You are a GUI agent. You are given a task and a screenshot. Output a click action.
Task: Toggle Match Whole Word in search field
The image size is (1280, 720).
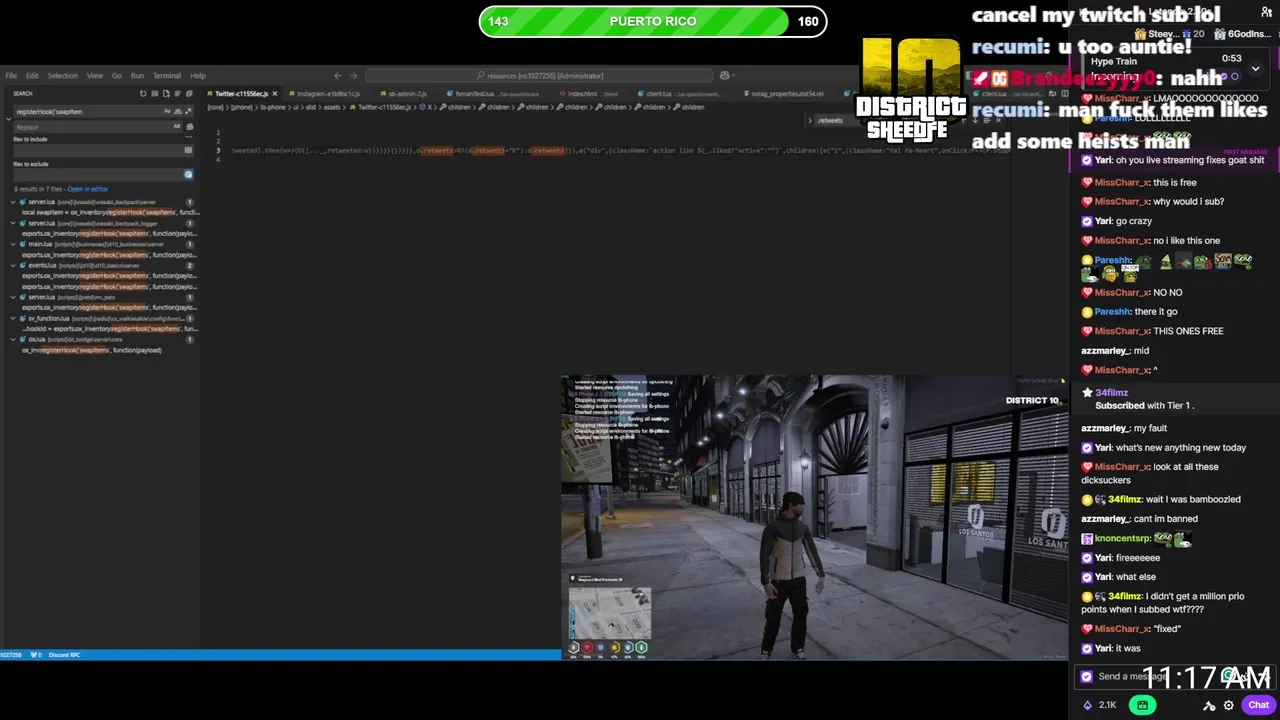178,111
